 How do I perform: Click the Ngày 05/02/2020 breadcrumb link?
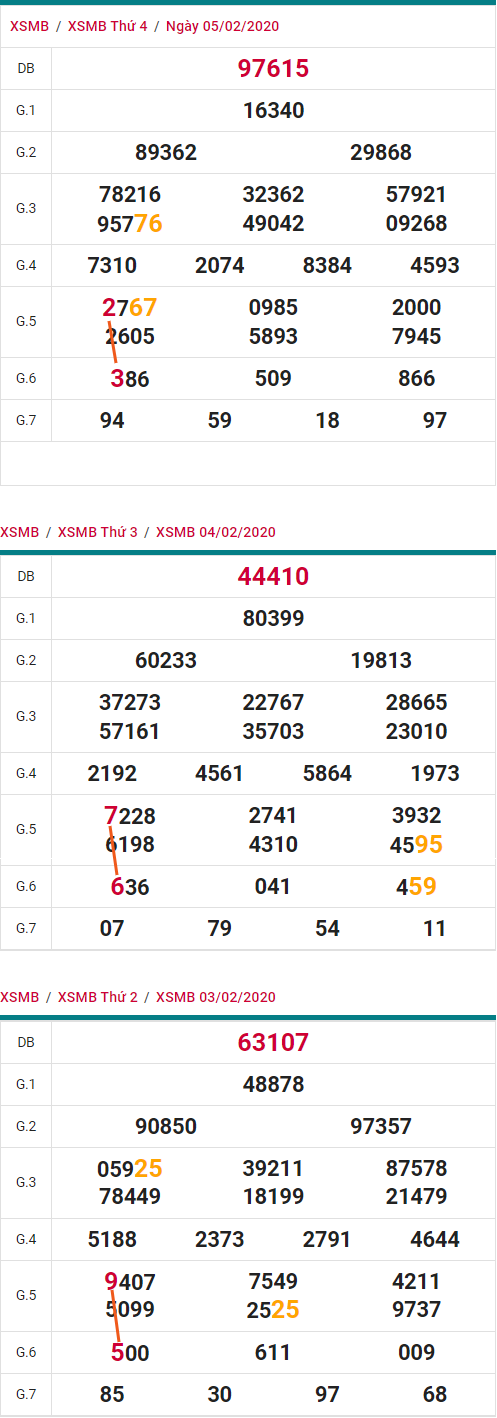pyautogui.click(x=222, y=26)
